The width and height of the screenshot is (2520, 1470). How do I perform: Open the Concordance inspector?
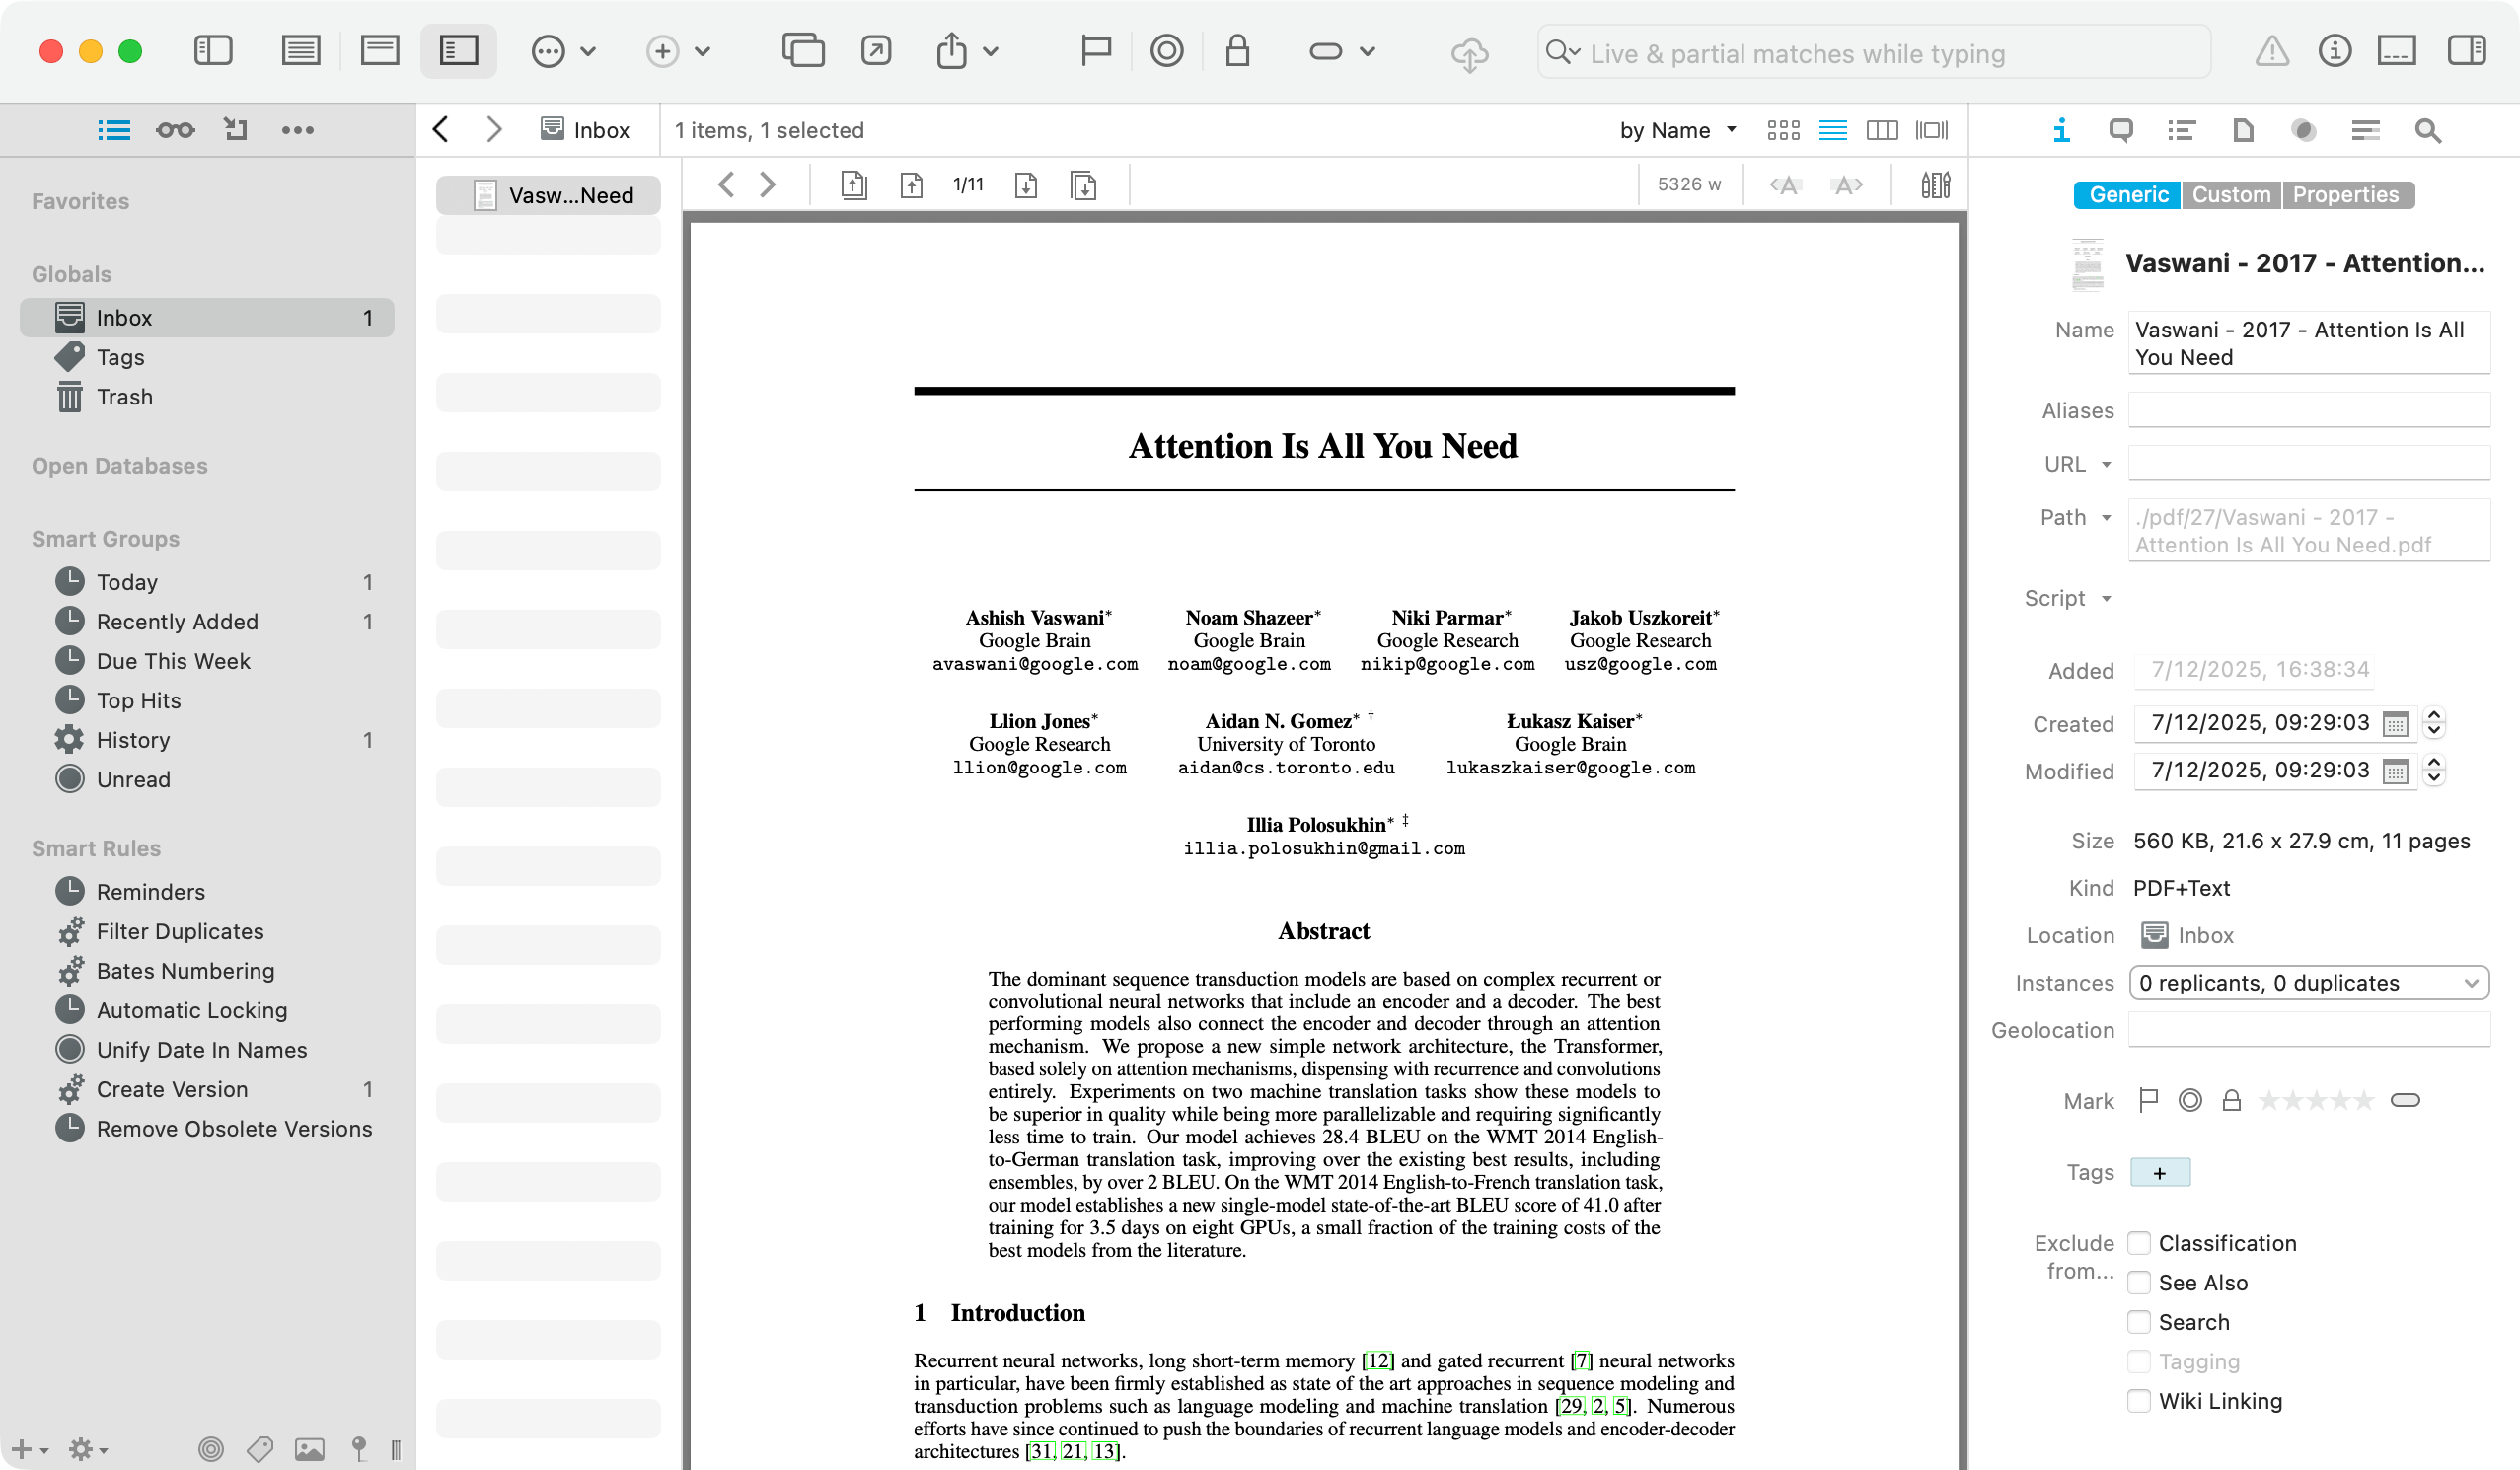[x=2365, y=130]
